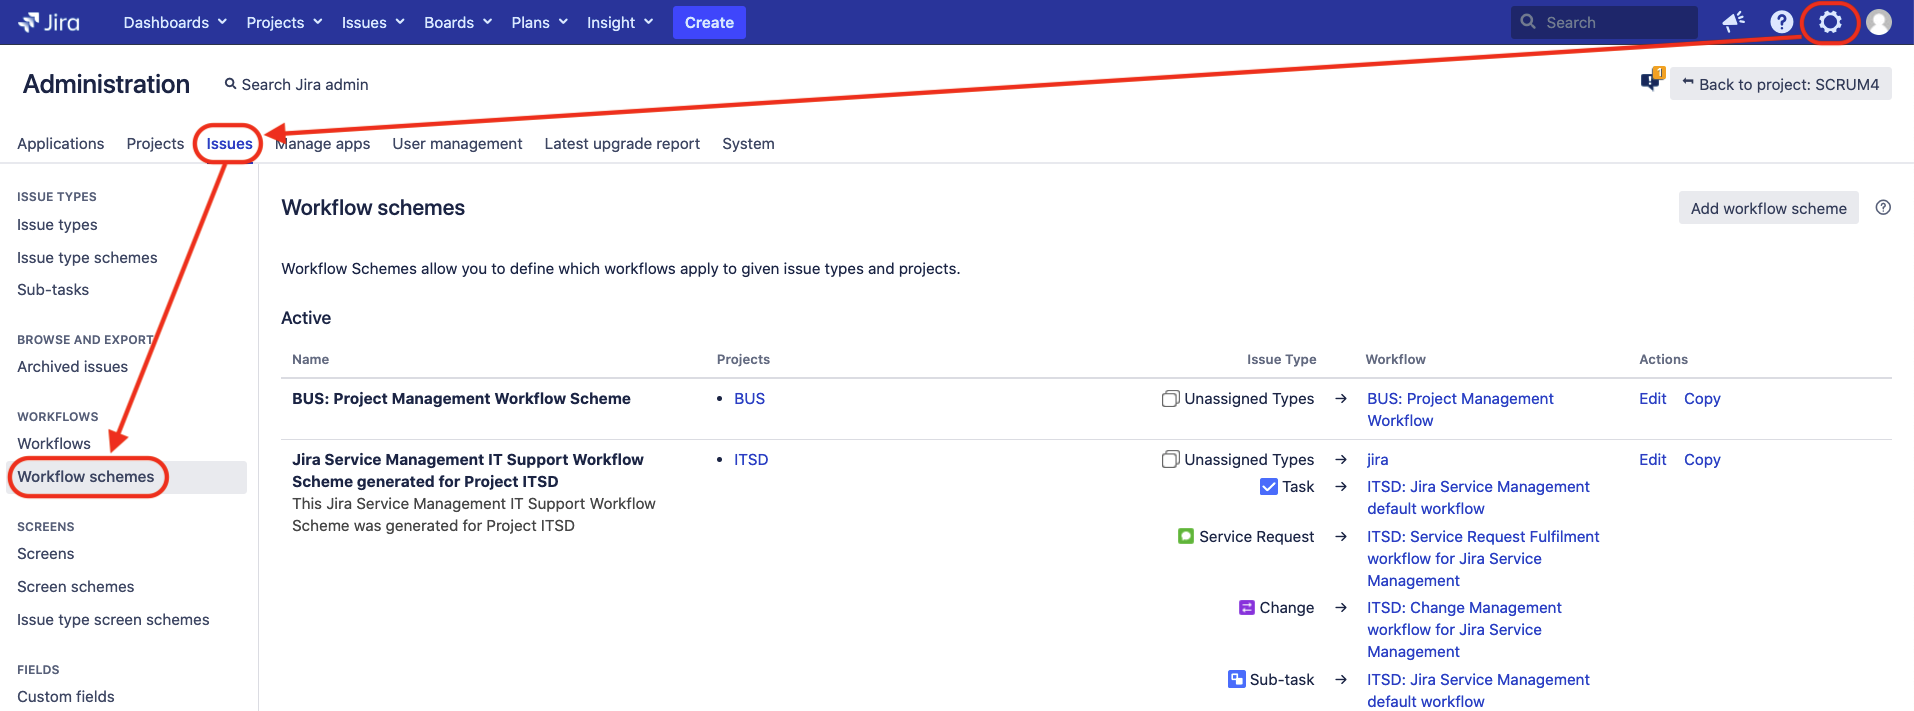Open the notifications megaphone icon
This screenshot has width=1914, height=711.
pyautogui.click(x=1733, y=22)
